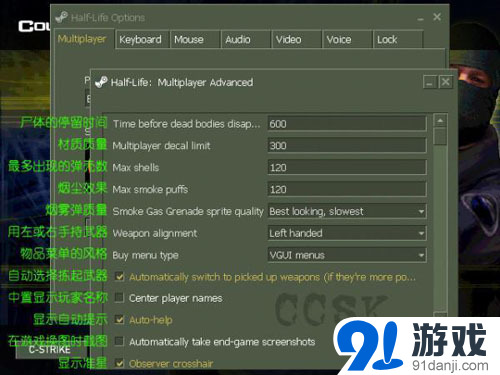Click the C-STRIKE taskbar button

49,350
